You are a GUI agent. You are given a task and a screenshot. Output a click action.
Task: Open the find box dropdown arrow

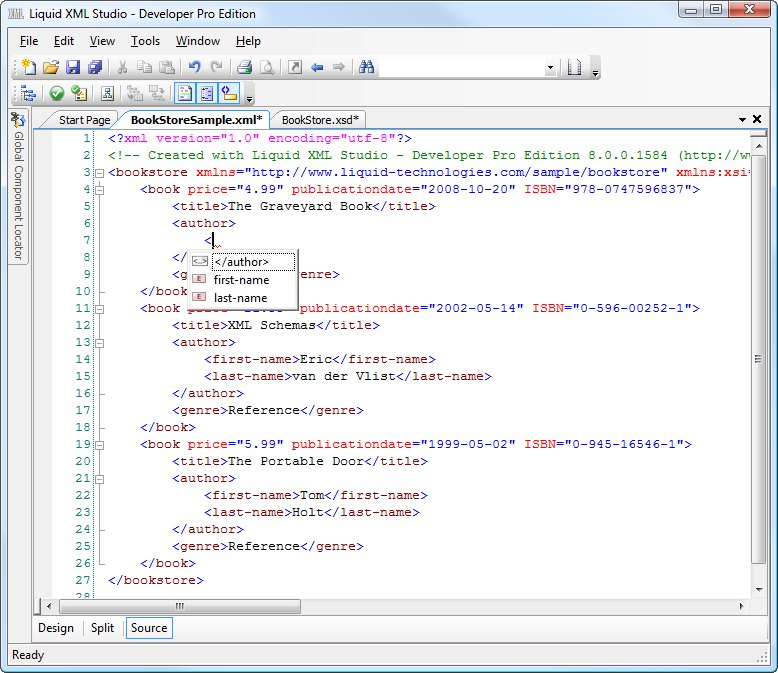pos(550,67)
